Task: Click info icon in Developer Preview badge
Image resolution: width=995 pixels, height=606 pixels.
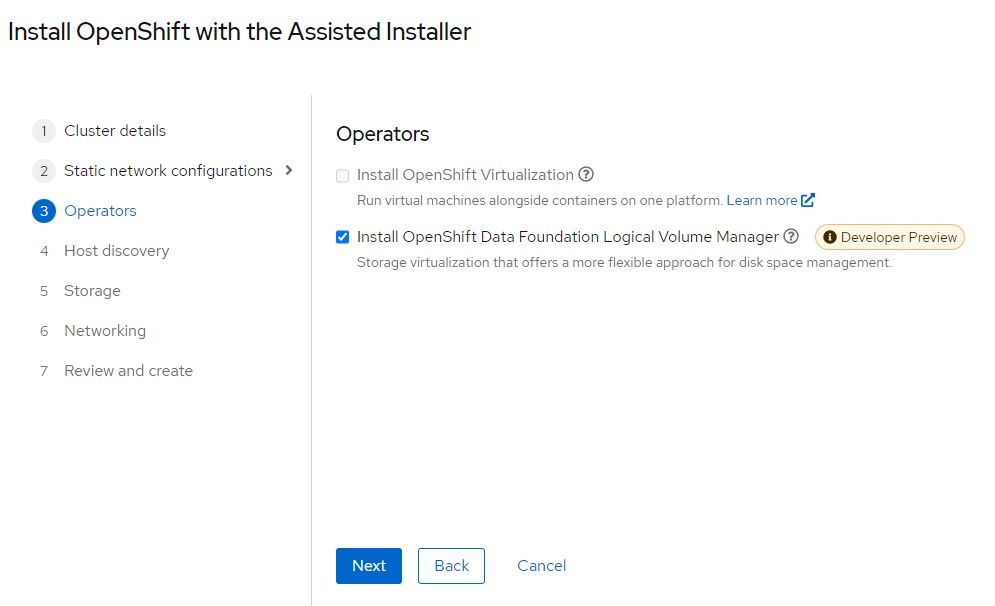Action: (829, 237)
